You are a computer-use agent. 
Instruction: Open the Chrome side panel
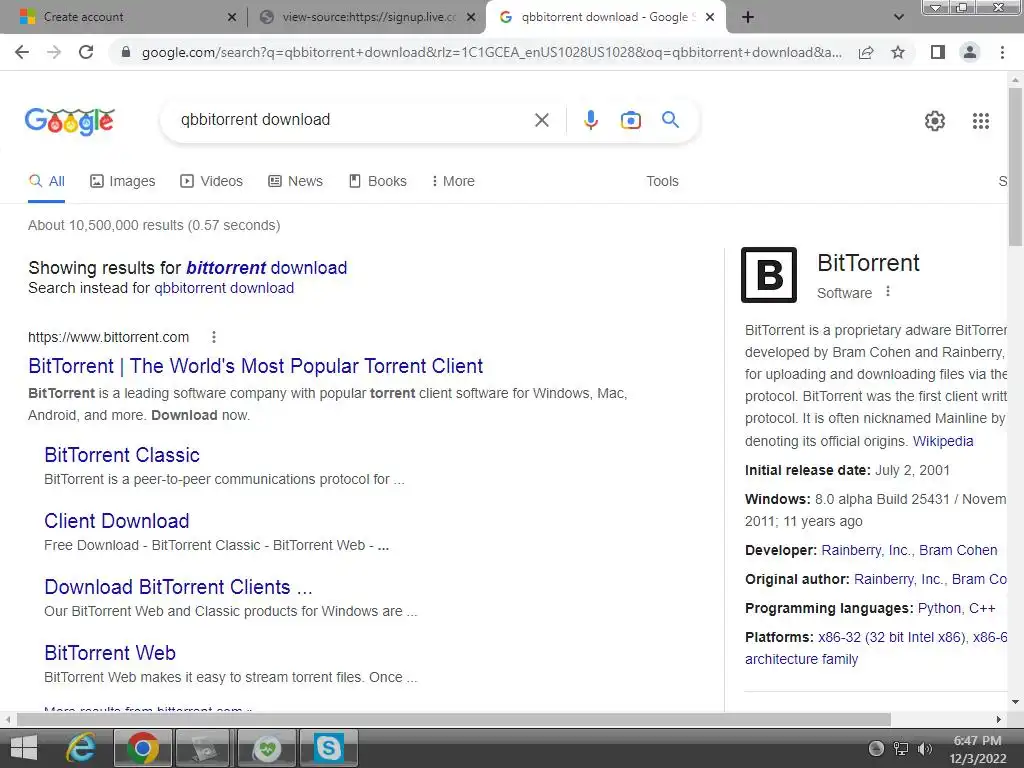coord(938,52)
